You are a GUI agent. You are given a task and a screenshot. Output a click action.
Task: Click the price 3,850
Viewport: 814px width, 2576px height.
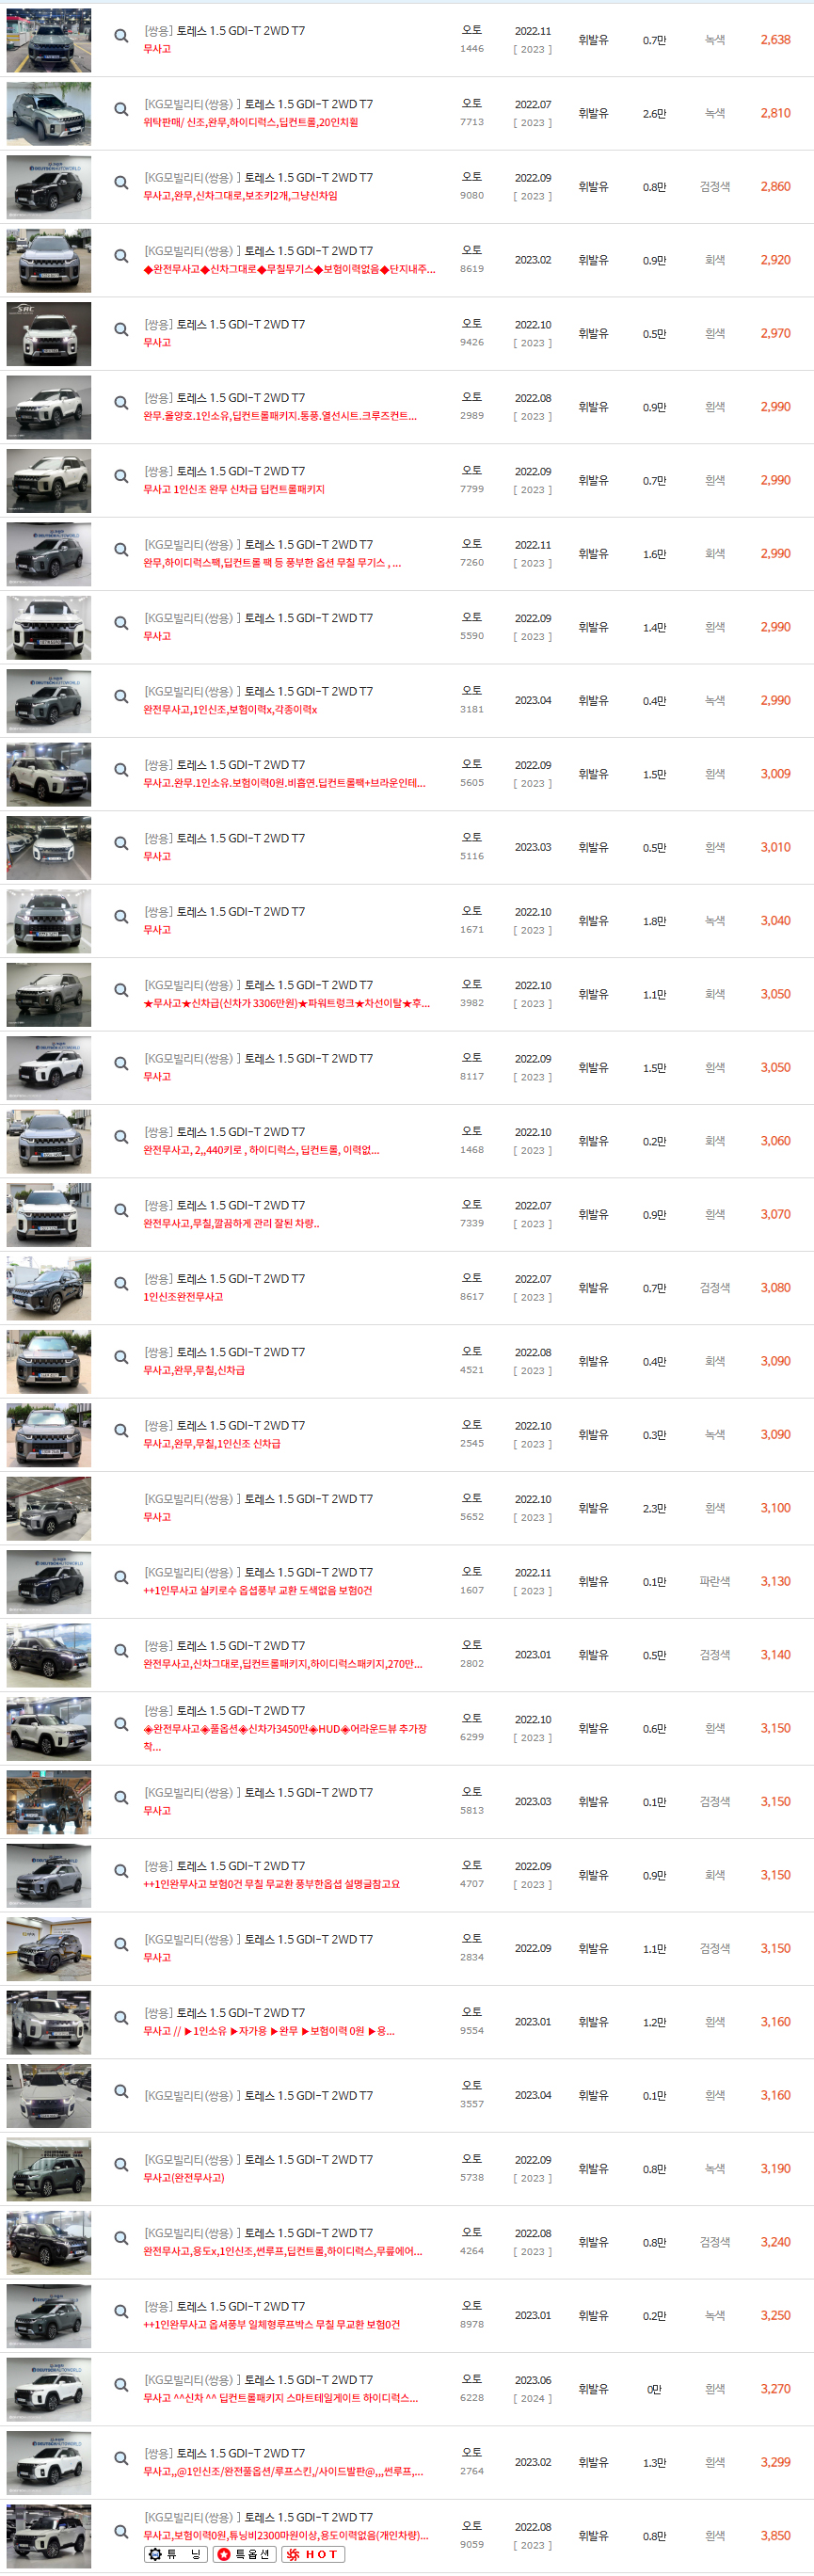[775, 2536]
